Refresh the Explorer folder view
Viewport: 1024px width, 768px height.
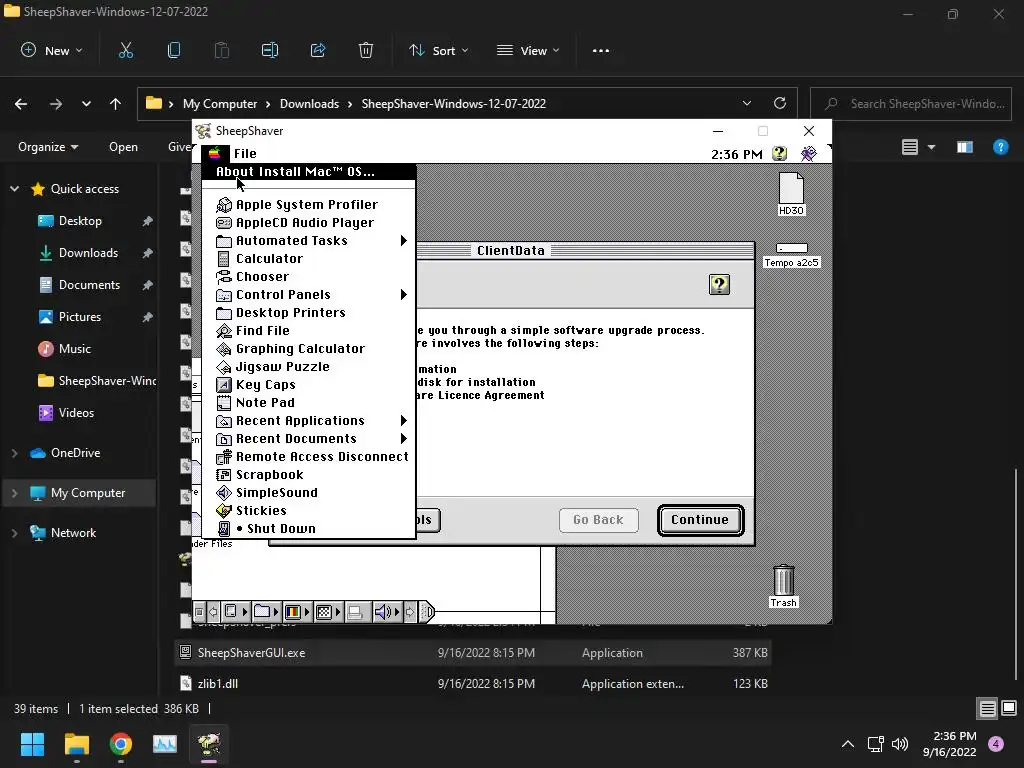[780, 103]
